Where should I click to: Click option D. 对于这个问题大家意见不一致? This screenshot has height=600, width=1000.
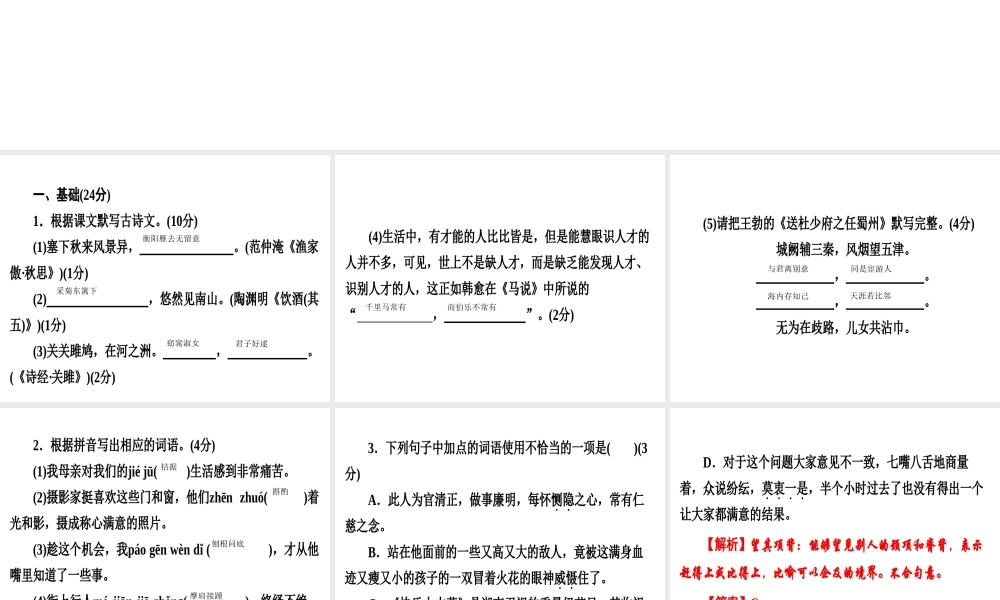836,462
